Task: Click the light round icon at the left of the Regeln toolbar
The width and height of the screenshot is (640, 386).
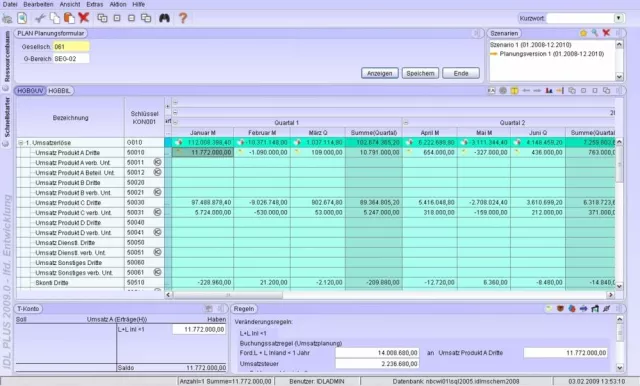Action: [549, 309]
